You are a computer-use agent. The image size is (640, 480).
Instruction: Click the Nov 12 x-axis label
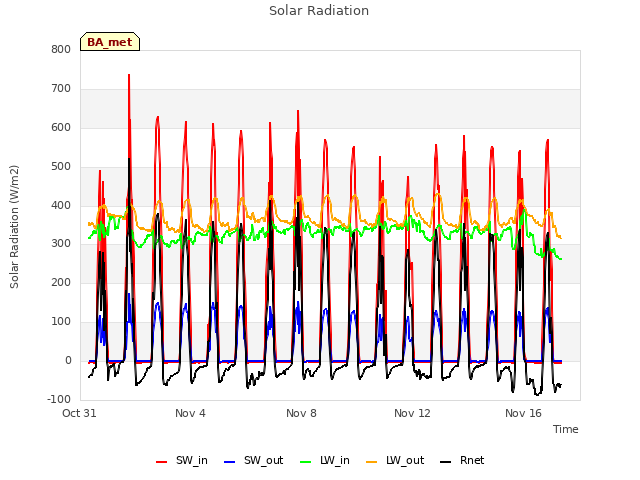(412, 413)
